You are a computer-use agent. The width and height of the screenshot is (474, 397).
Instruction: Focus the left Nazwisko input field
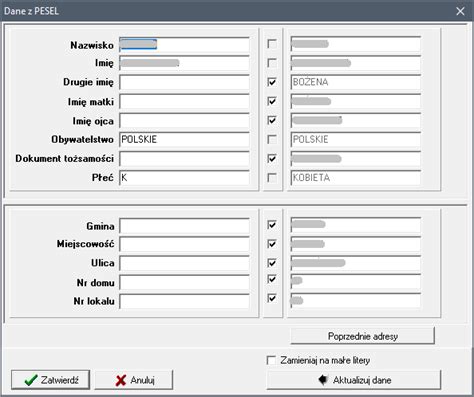pos(184,44)
